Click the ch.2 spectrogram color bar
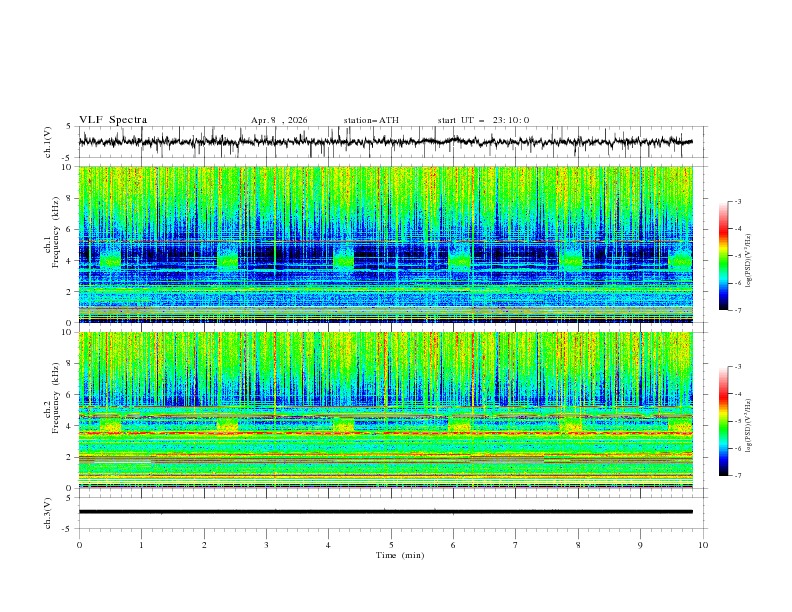The width and height of the screenshot is (792, 612). pos(723,421)
